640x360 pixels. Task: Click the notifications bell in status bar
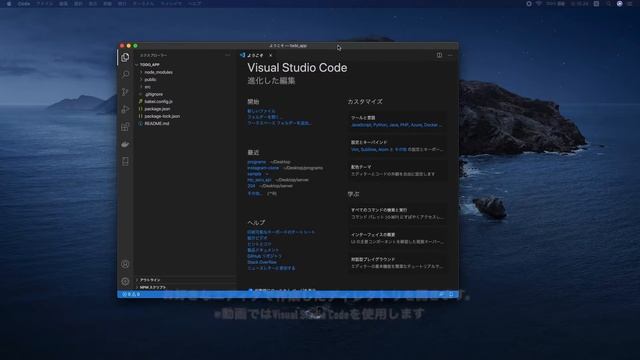[x=451, y=294]
